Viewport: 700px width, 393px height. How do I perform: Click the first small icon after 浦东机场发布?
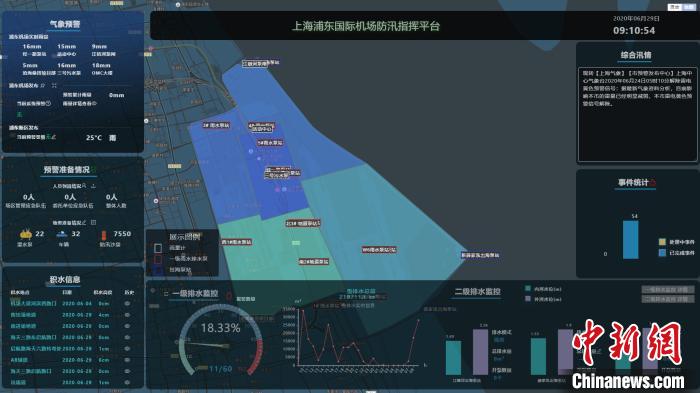tap(43, 85)
